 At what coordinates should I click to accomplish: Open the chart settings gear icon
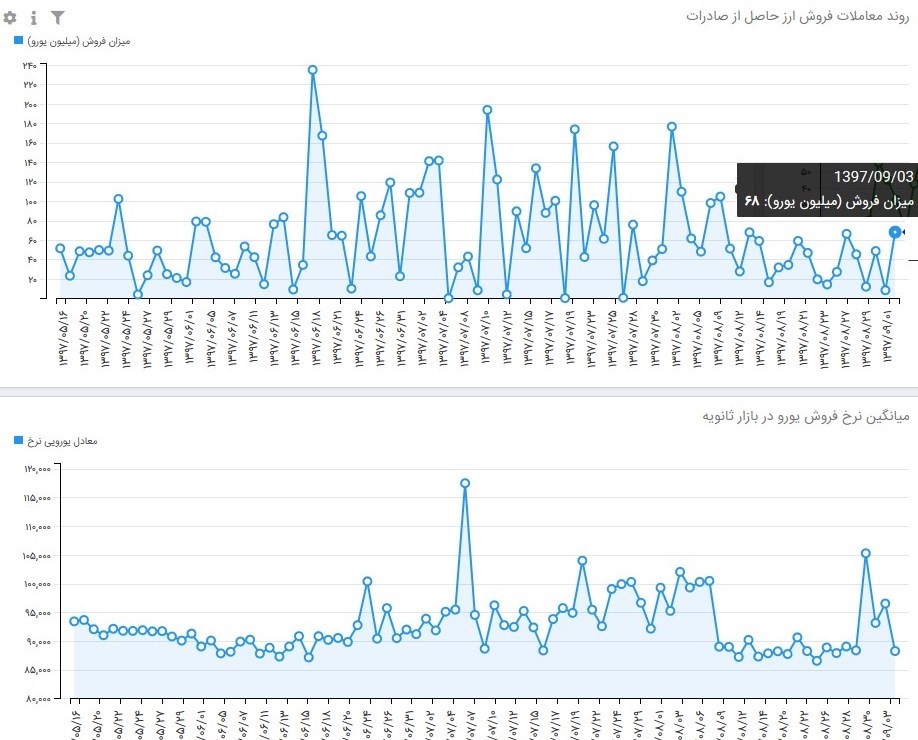click(11, 18)
